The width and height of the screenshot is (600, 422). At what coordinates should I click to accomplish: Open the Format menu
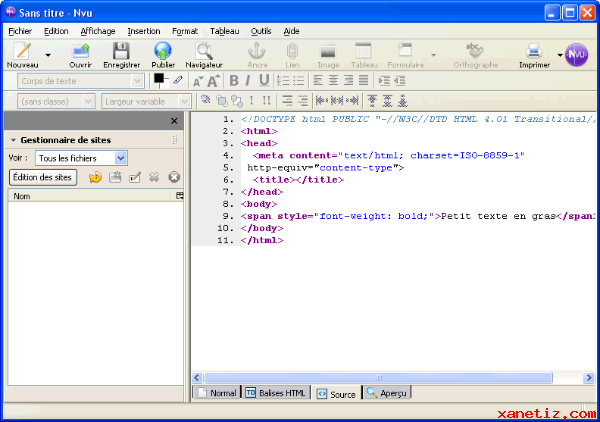tap(185, 31)
